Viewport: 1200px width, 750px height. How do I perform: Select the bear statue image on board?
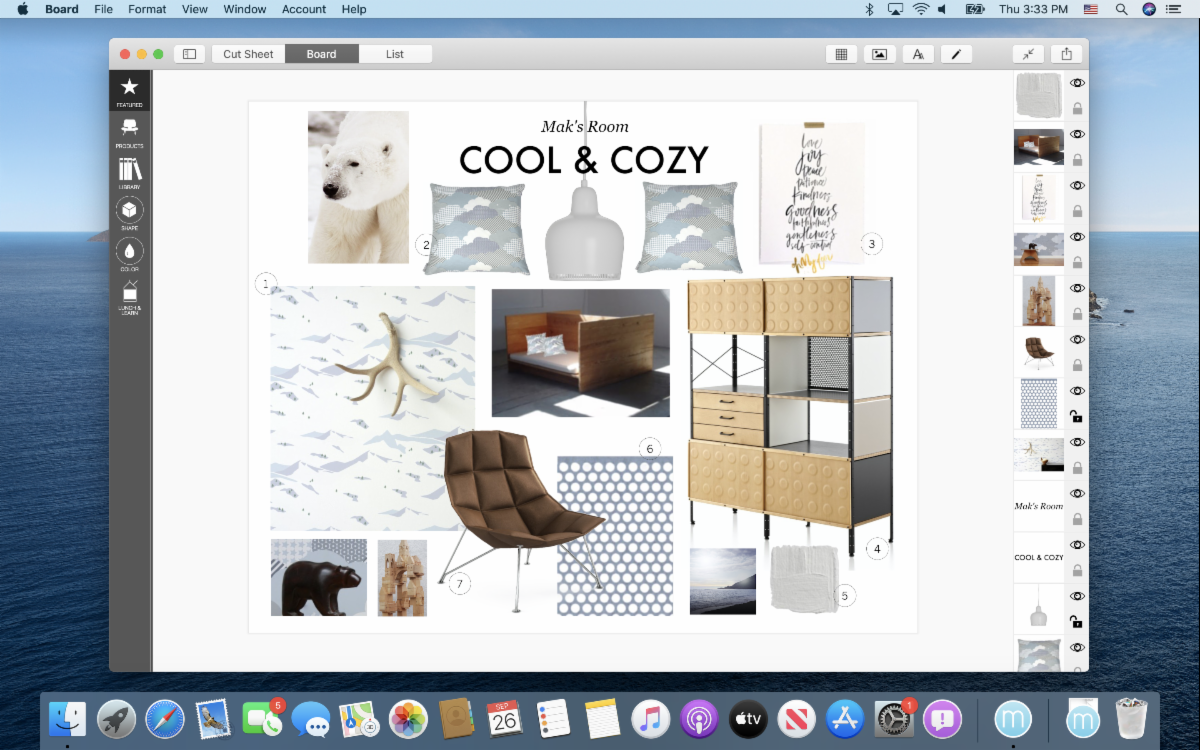click(319, 578)
